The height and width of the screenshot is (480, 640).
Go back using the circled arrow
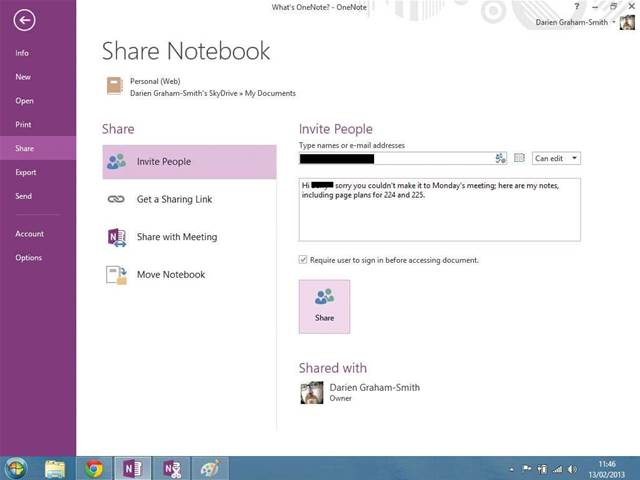[24, 20]
